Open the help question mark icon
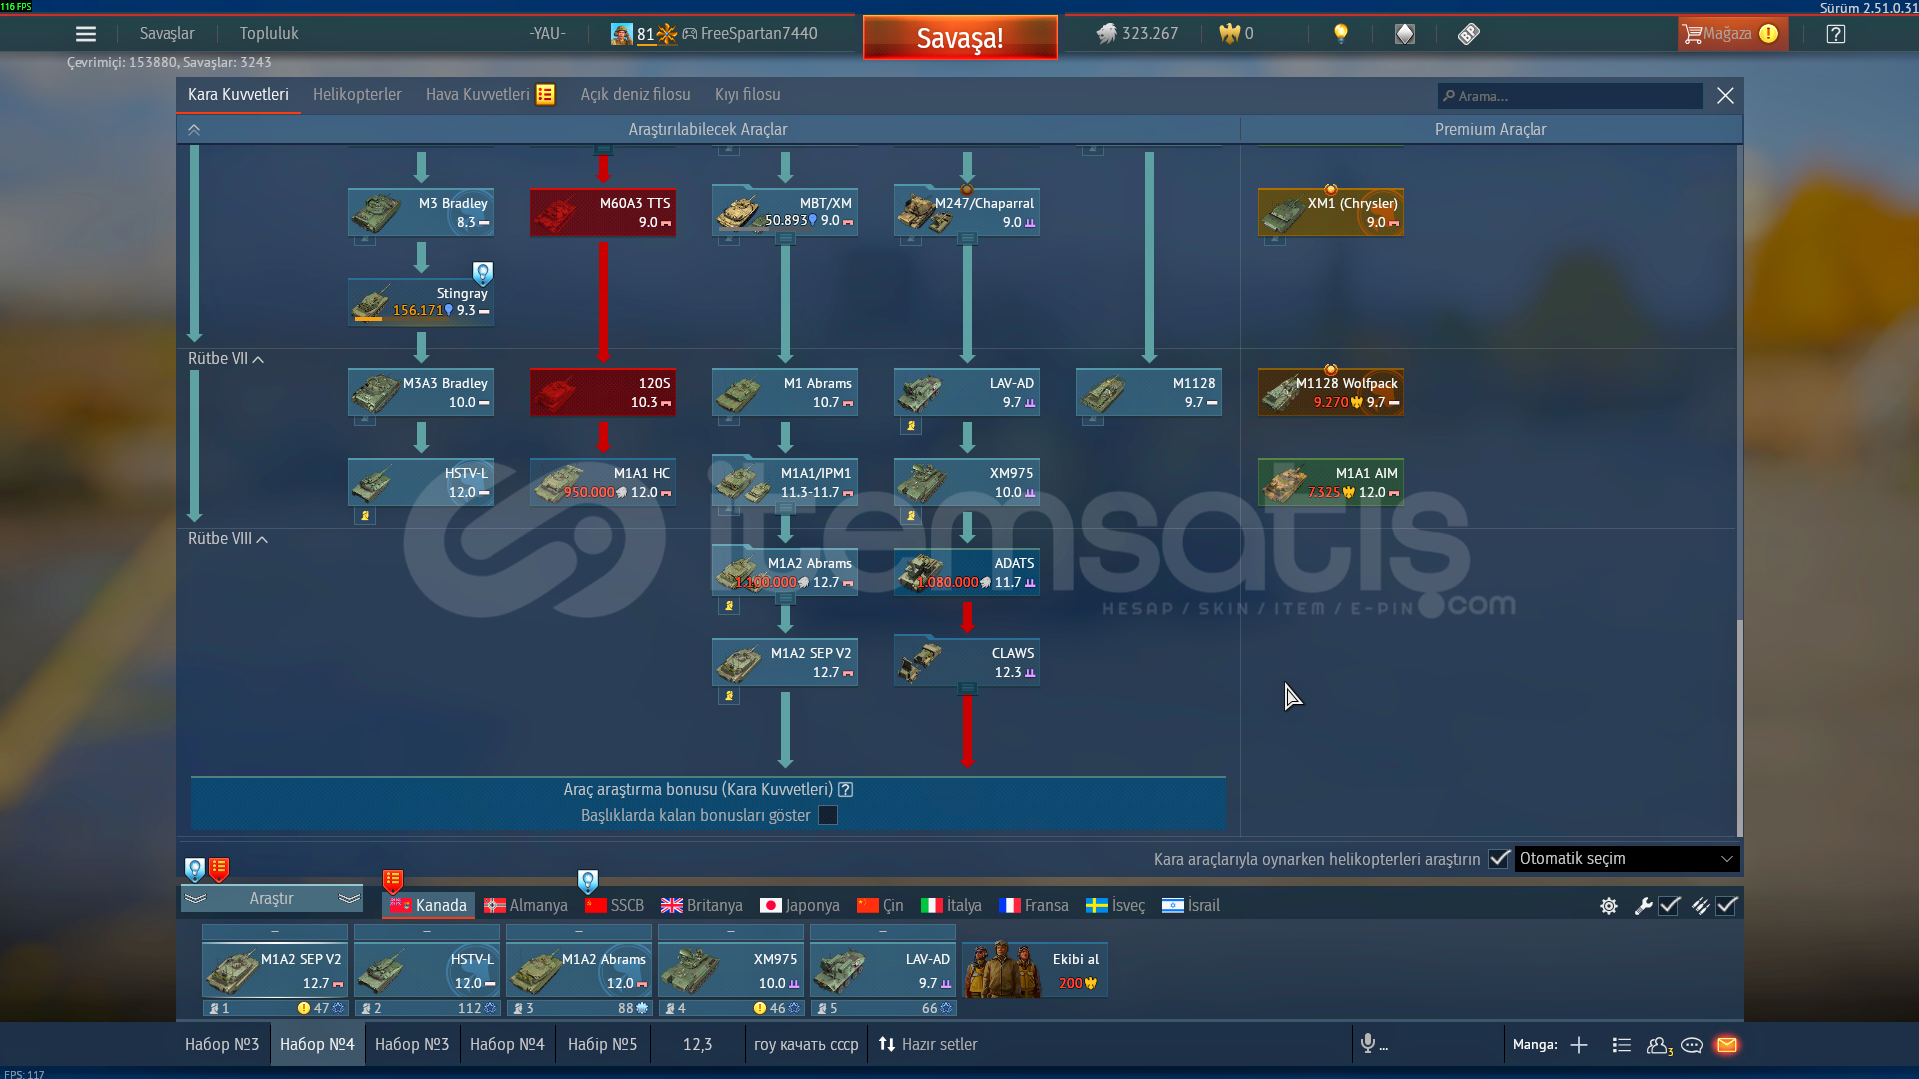This screenshot has height=1079, width=1919. (1836, 34)
